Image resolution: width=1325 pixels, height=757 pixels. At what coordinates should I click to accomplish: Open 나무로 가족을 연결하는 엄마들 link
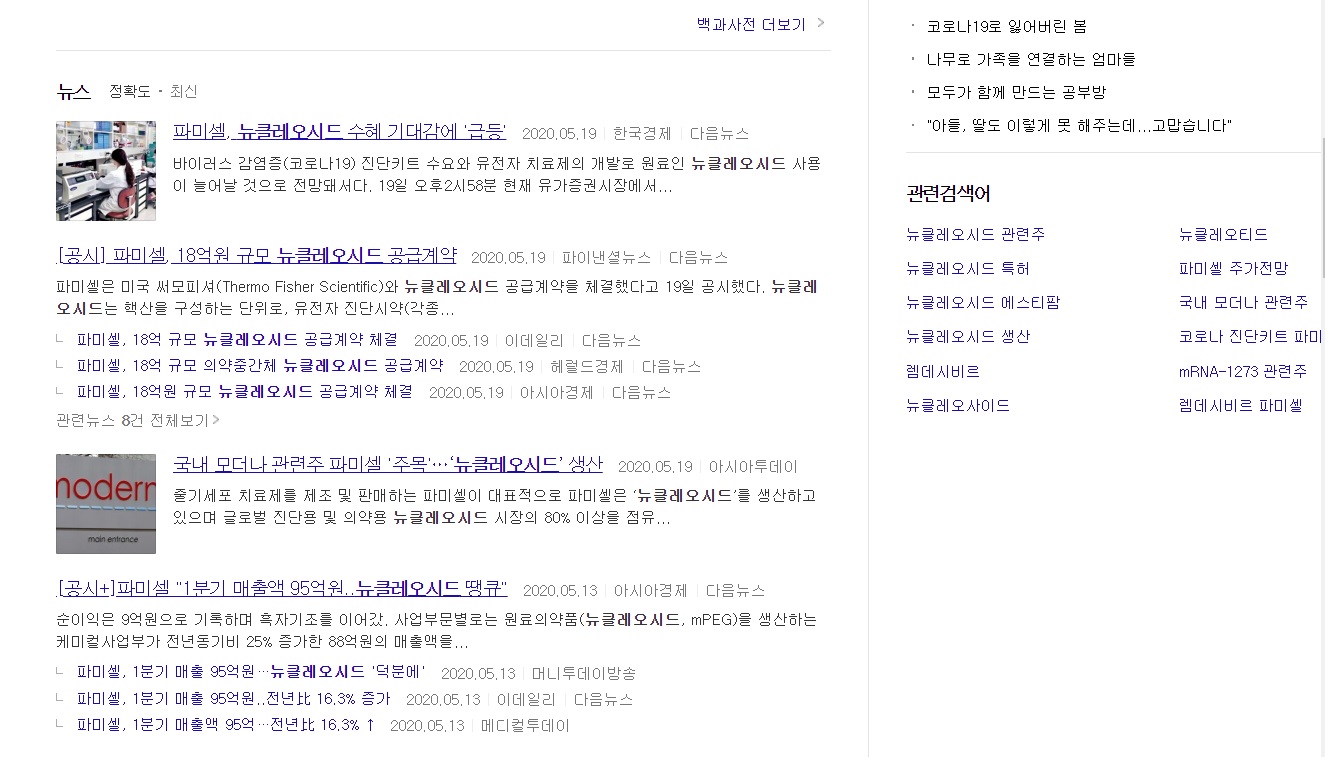1031,60
